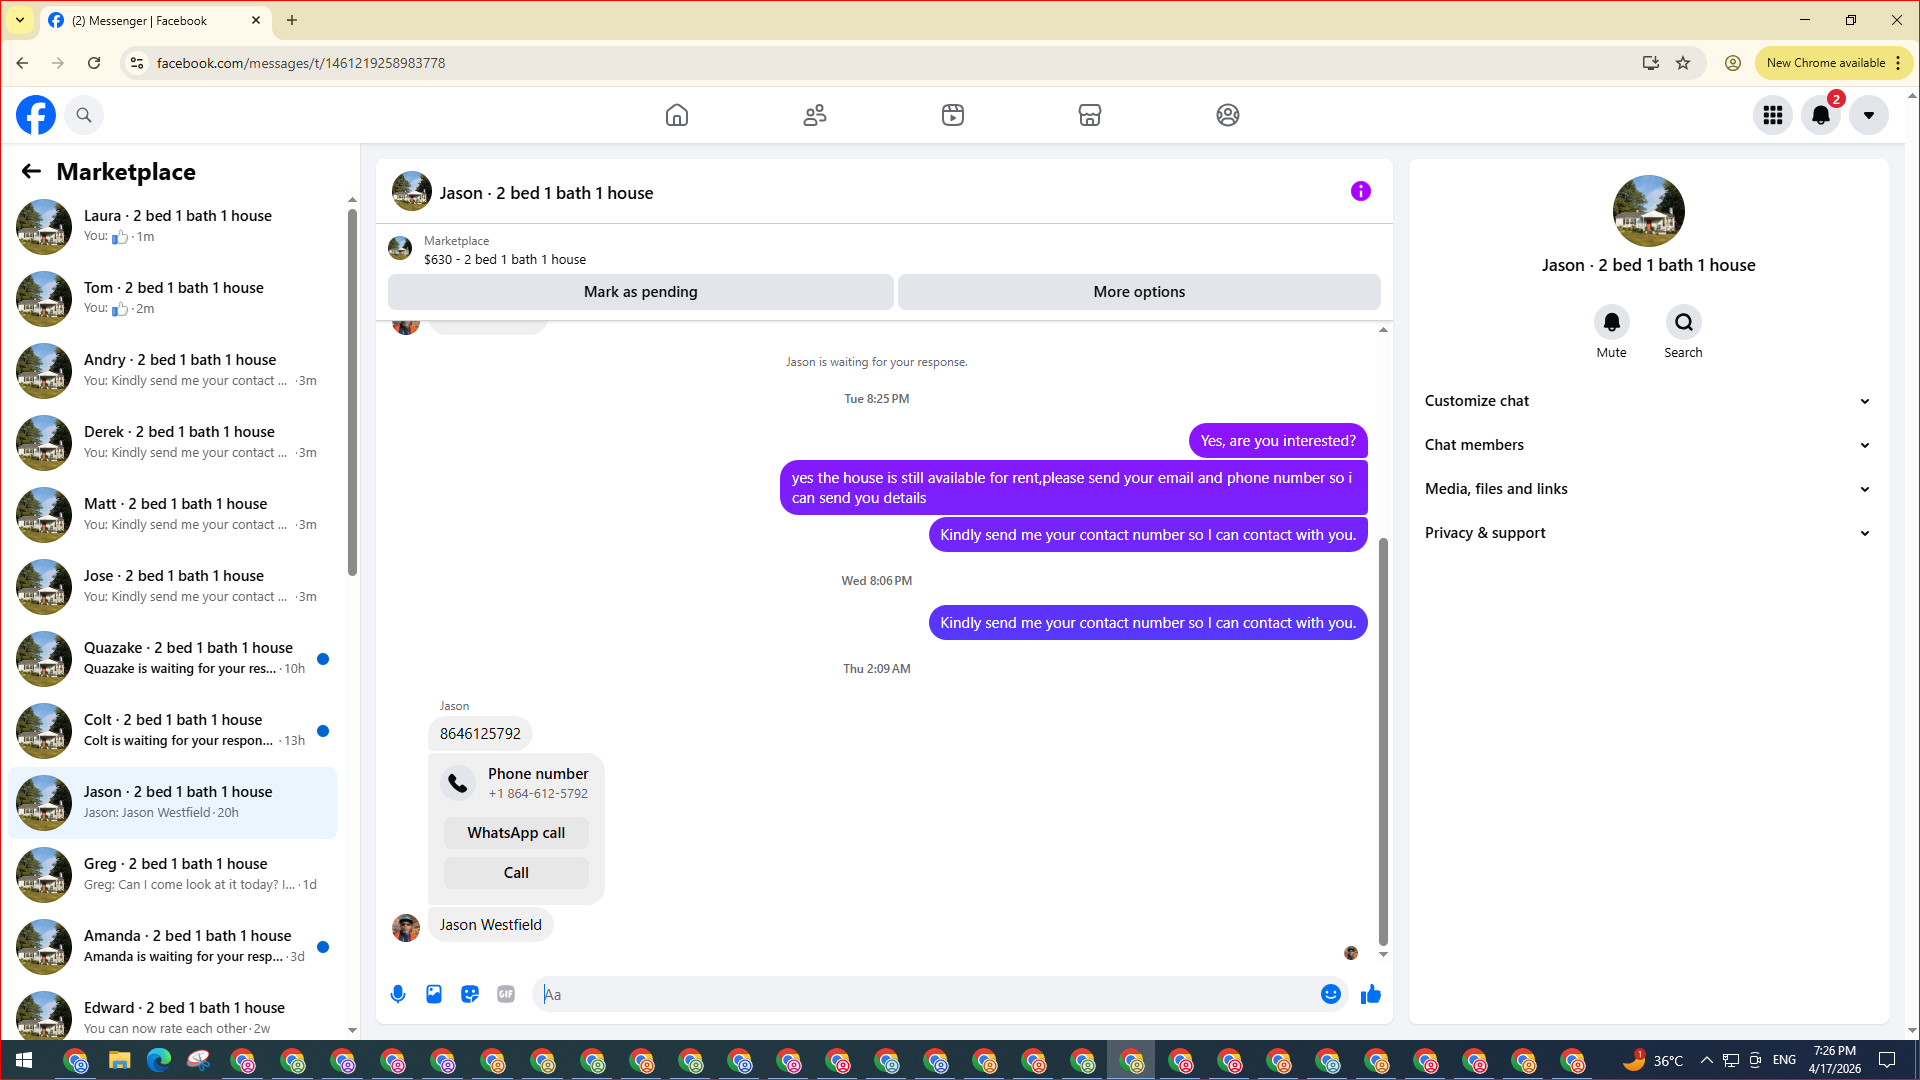Viewport: 1920px width, 1080px height.
Task: Click the WhatsApp call button
Action: coord(516,833)
